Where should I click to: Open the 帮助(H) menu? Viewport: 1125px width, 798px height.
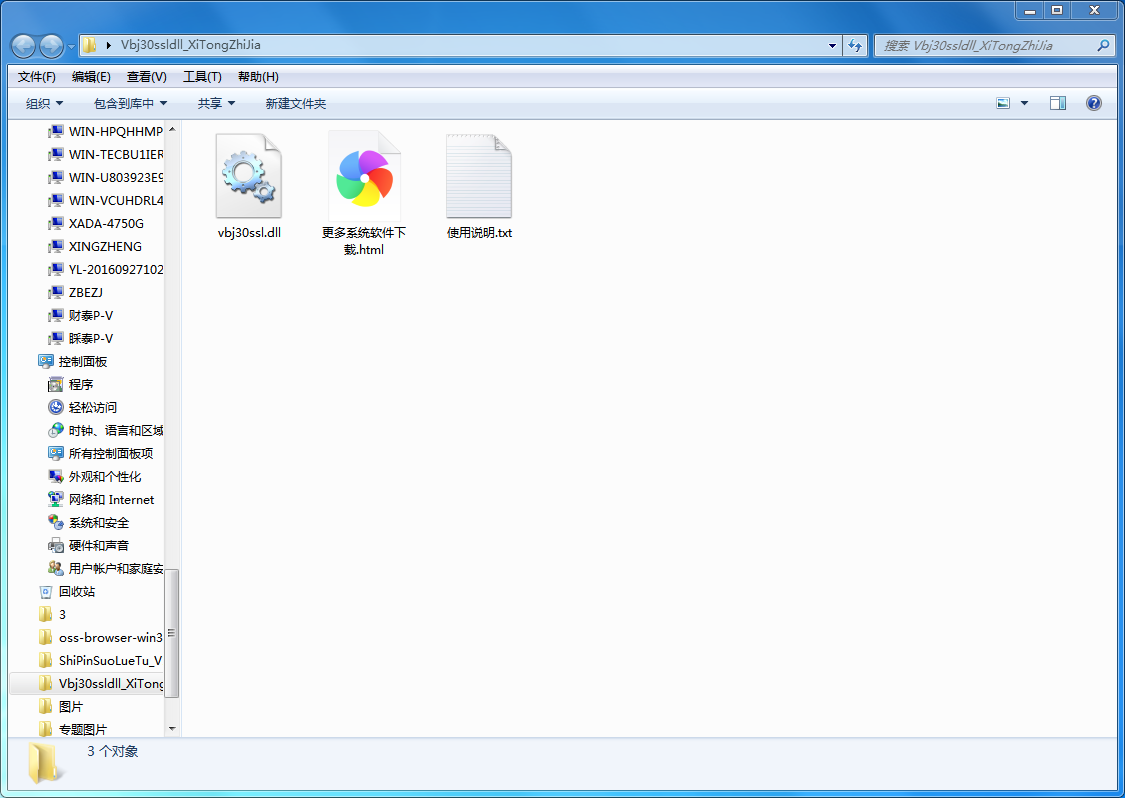pos(258,77)
